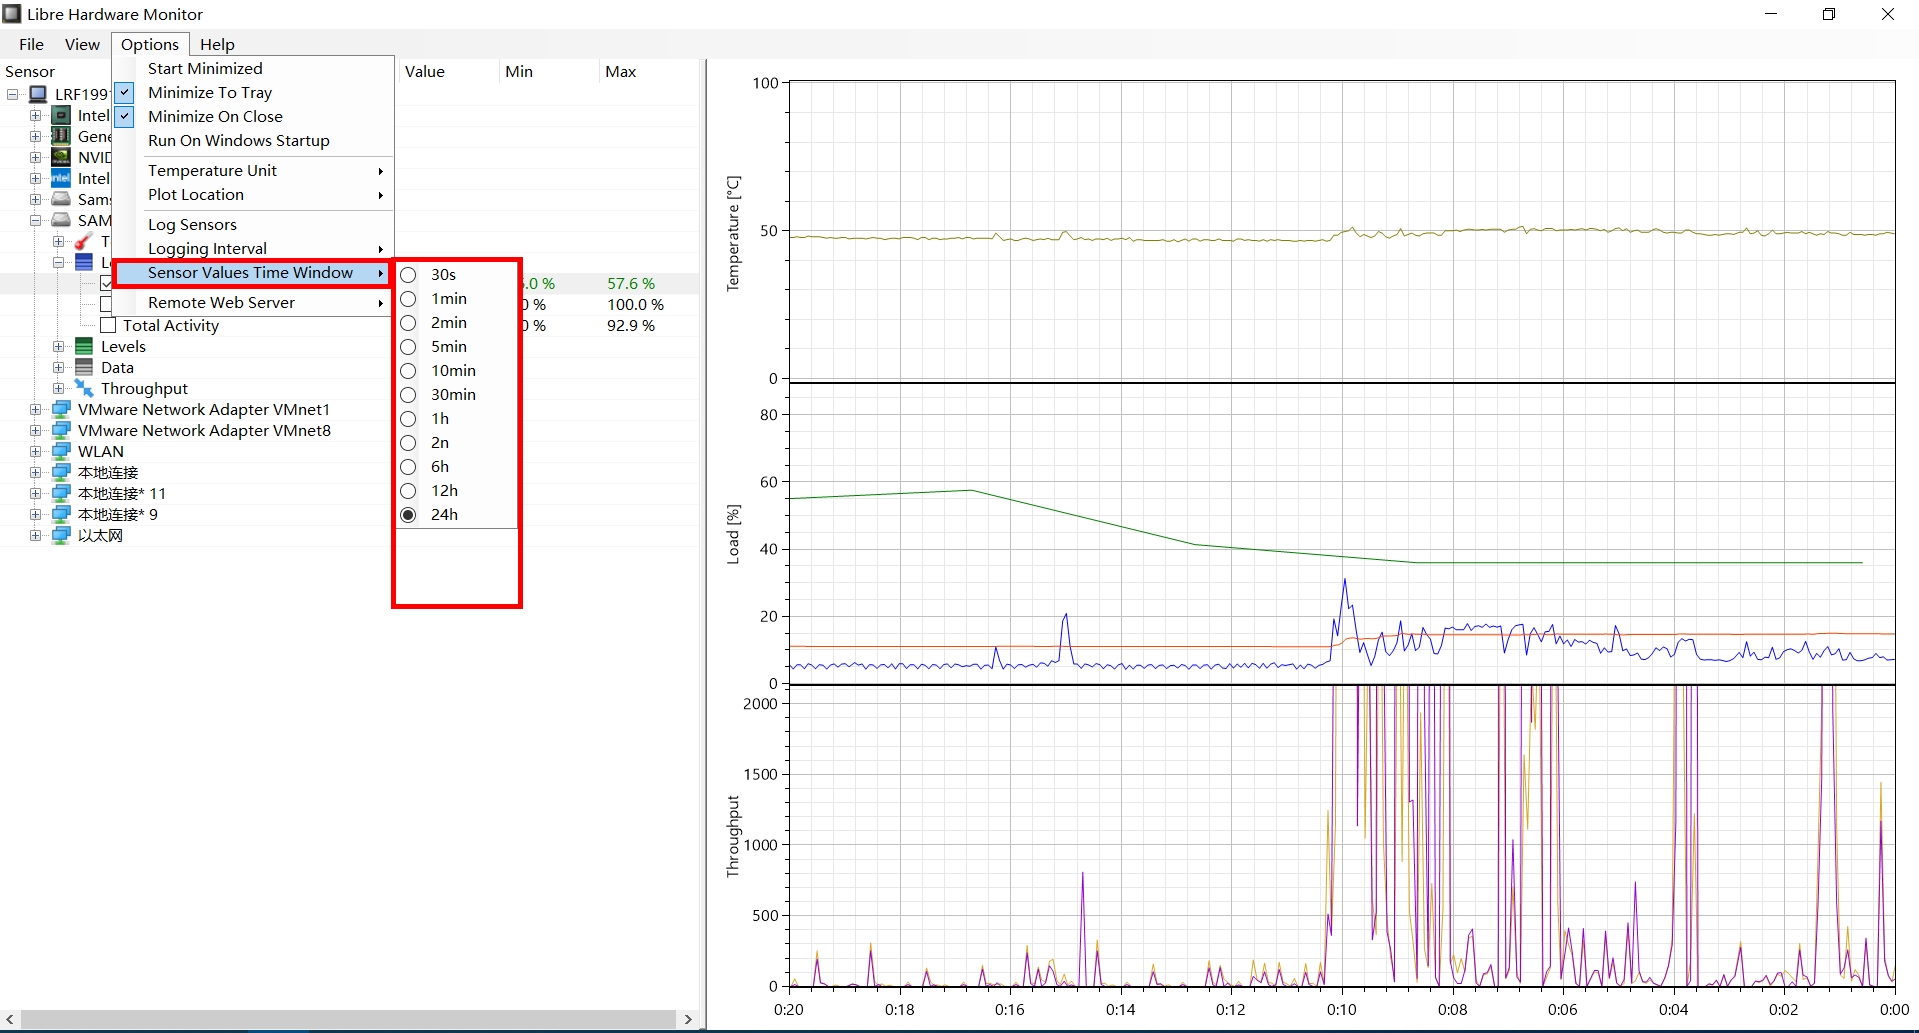Click the VMnet1 network adapter icon
Image resolution: width=1919 pixels, height=1033 pixels.
(61, 409)
